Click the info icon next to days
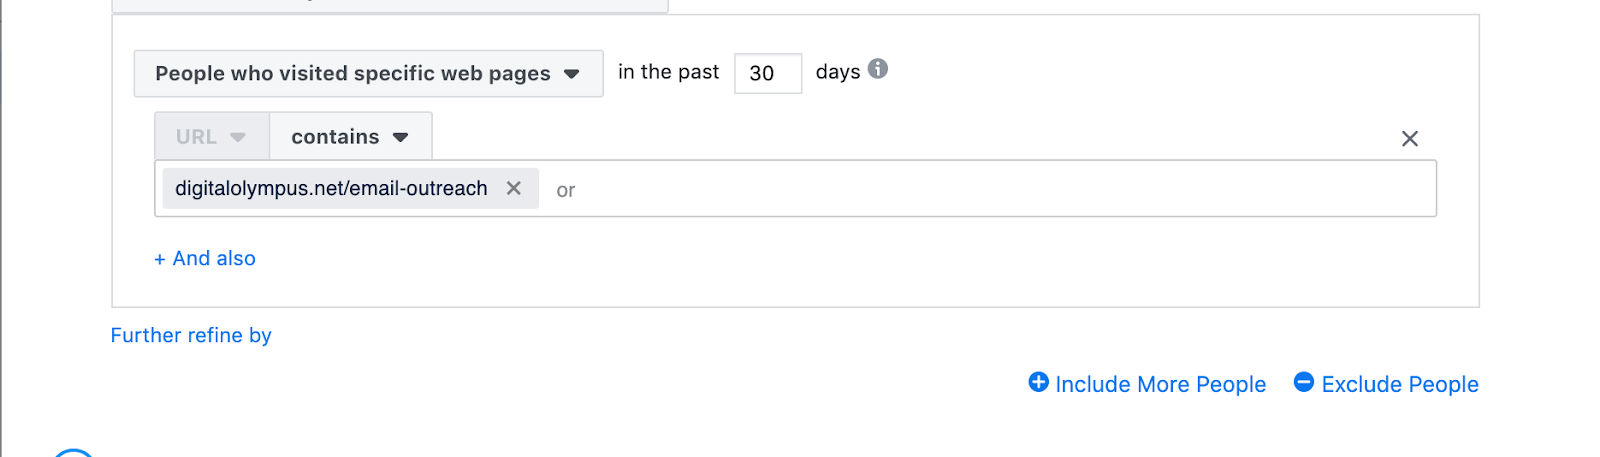Viewport: 1600px width, 457px height. [x=878, y=69]
